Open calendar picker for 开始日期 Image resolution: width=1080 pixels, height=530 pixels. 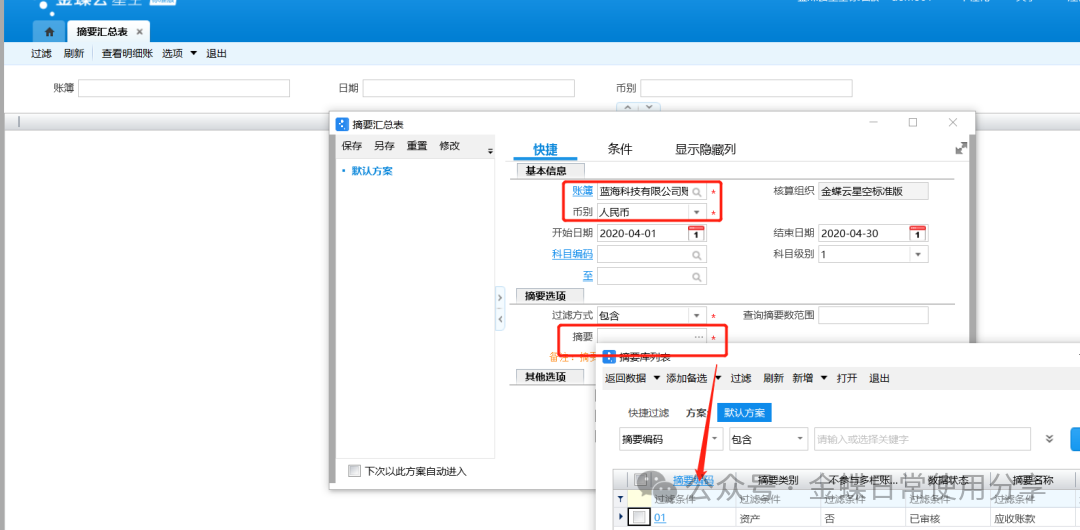(696, 233)
